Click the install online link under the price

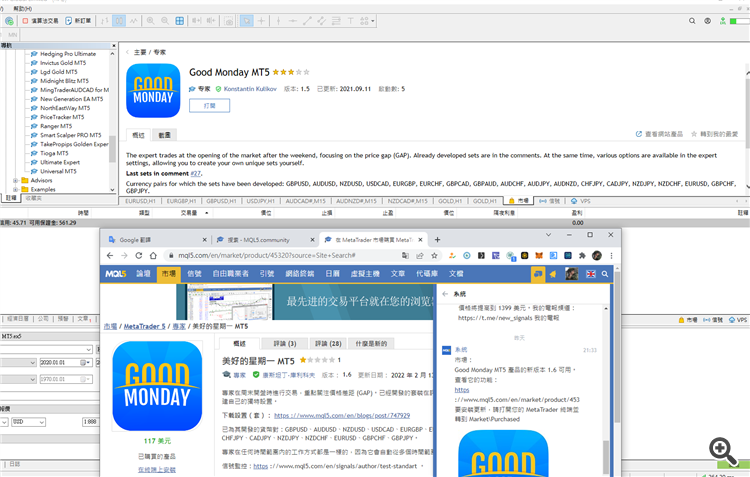[x=157, y=470]
